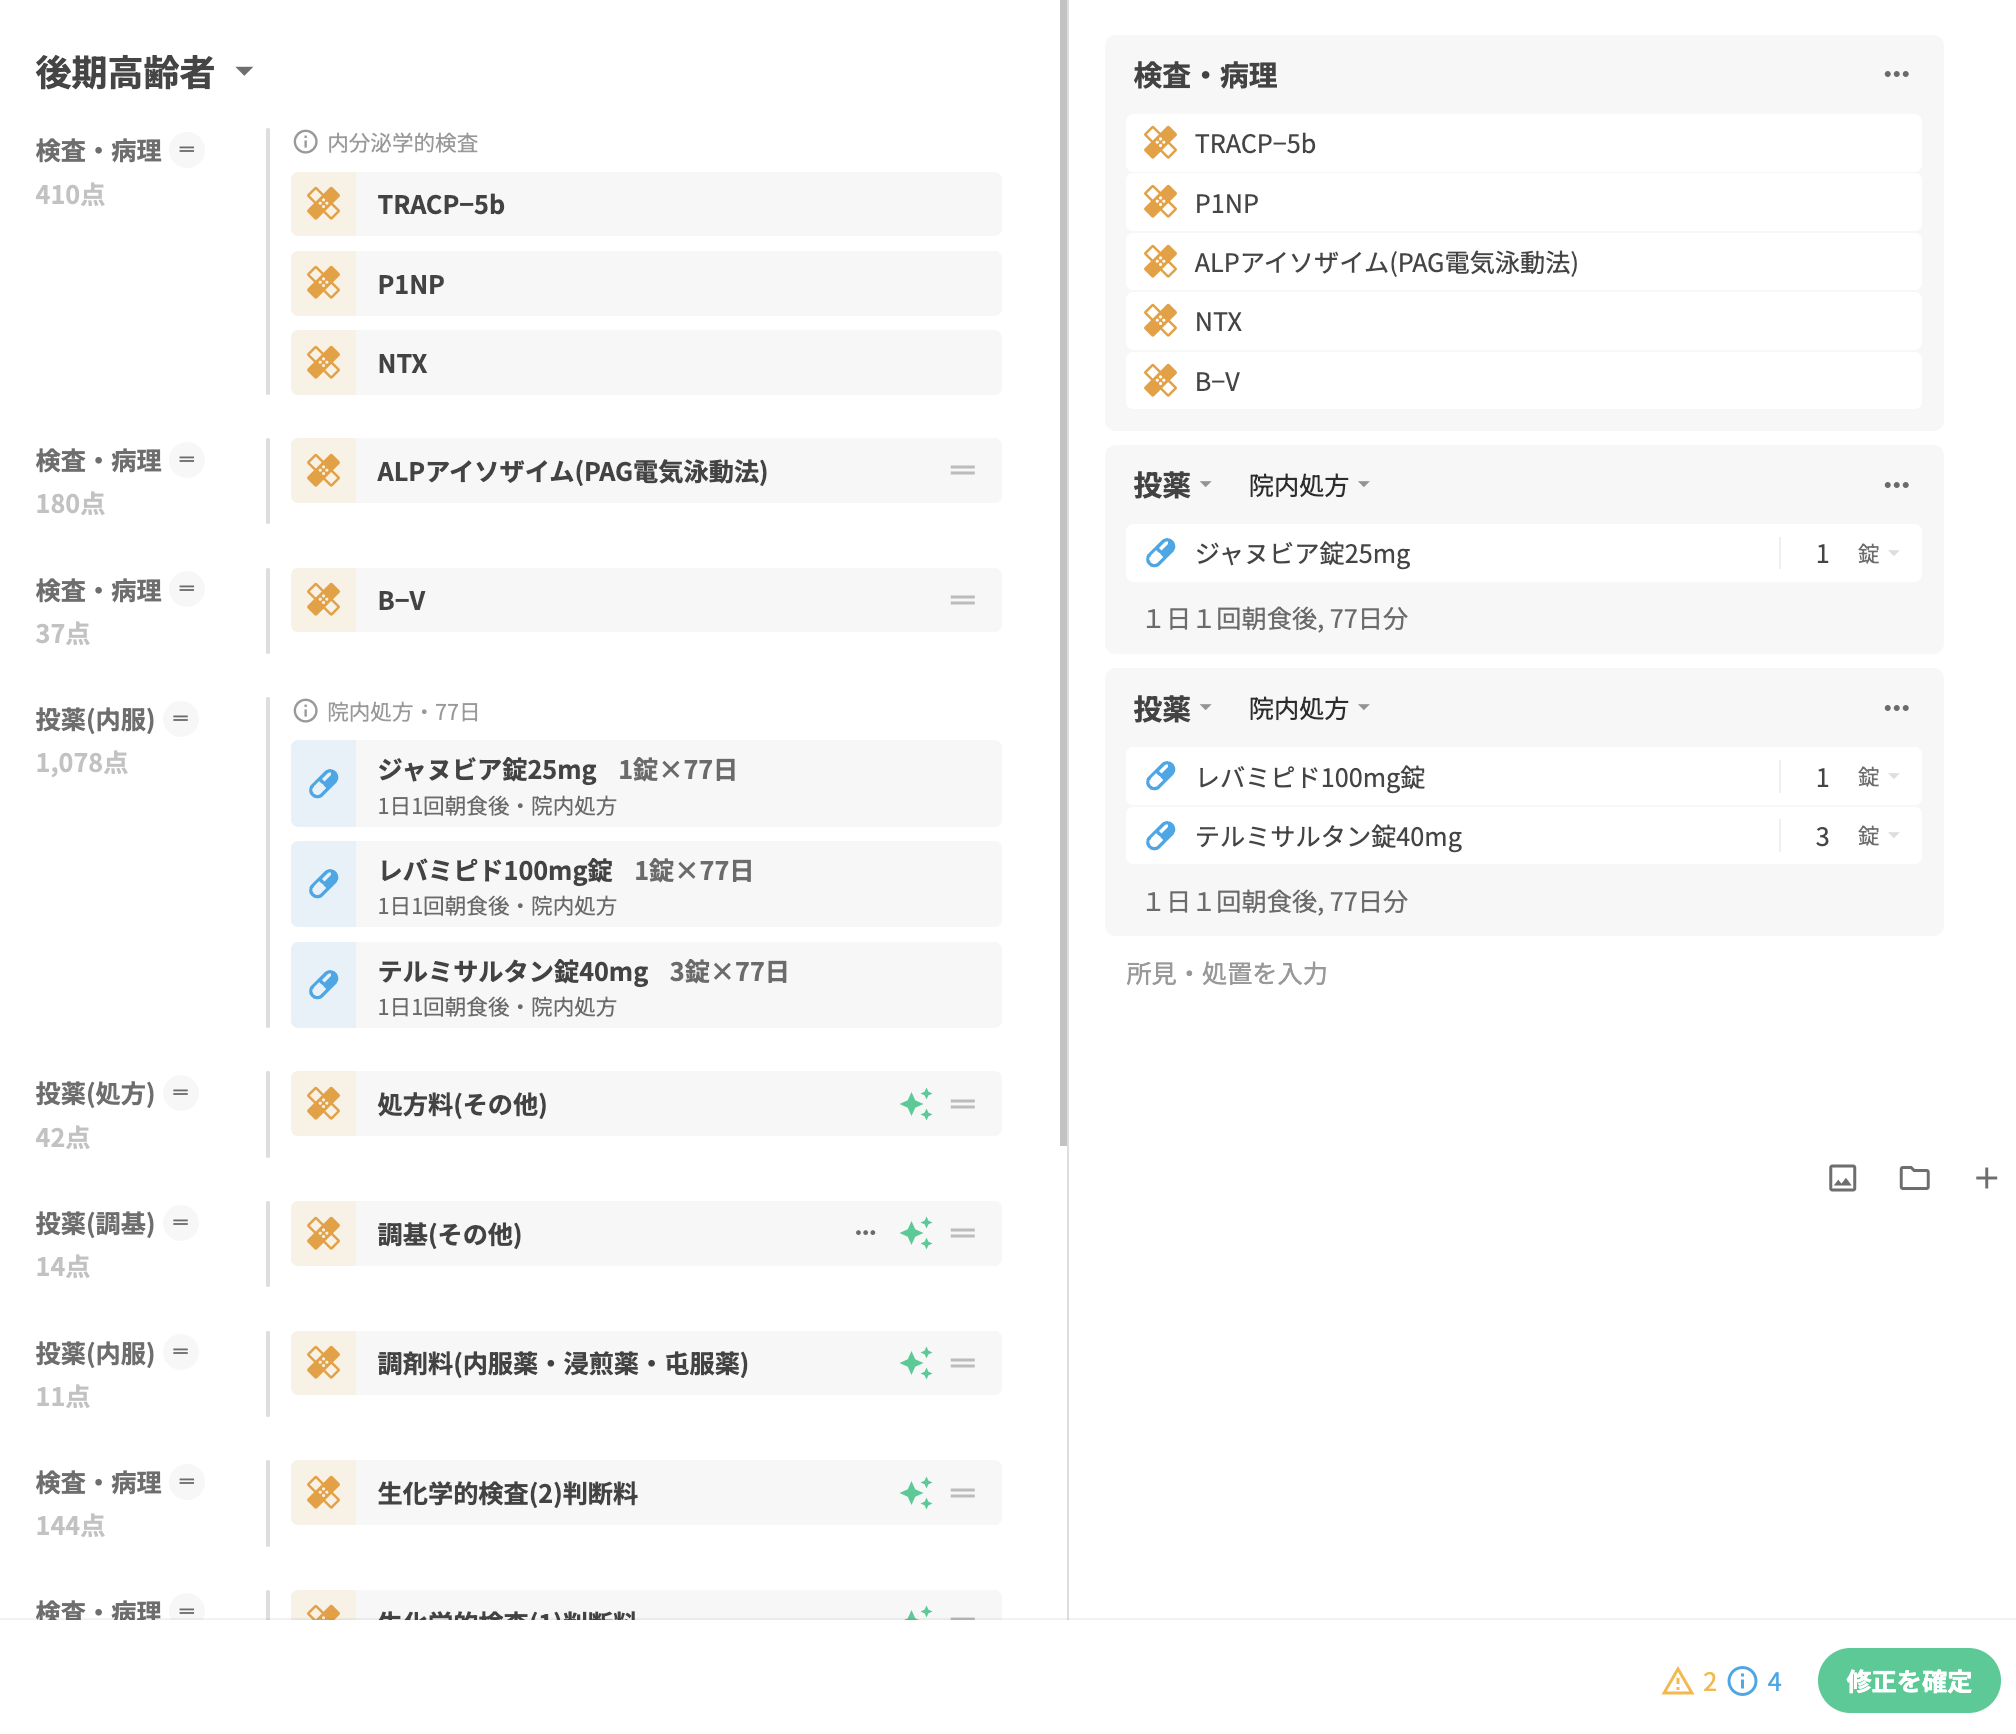Open the folder icon in the notes toolbar
This screenshot has height=1734, width=2016.
click(1914, 1178)
